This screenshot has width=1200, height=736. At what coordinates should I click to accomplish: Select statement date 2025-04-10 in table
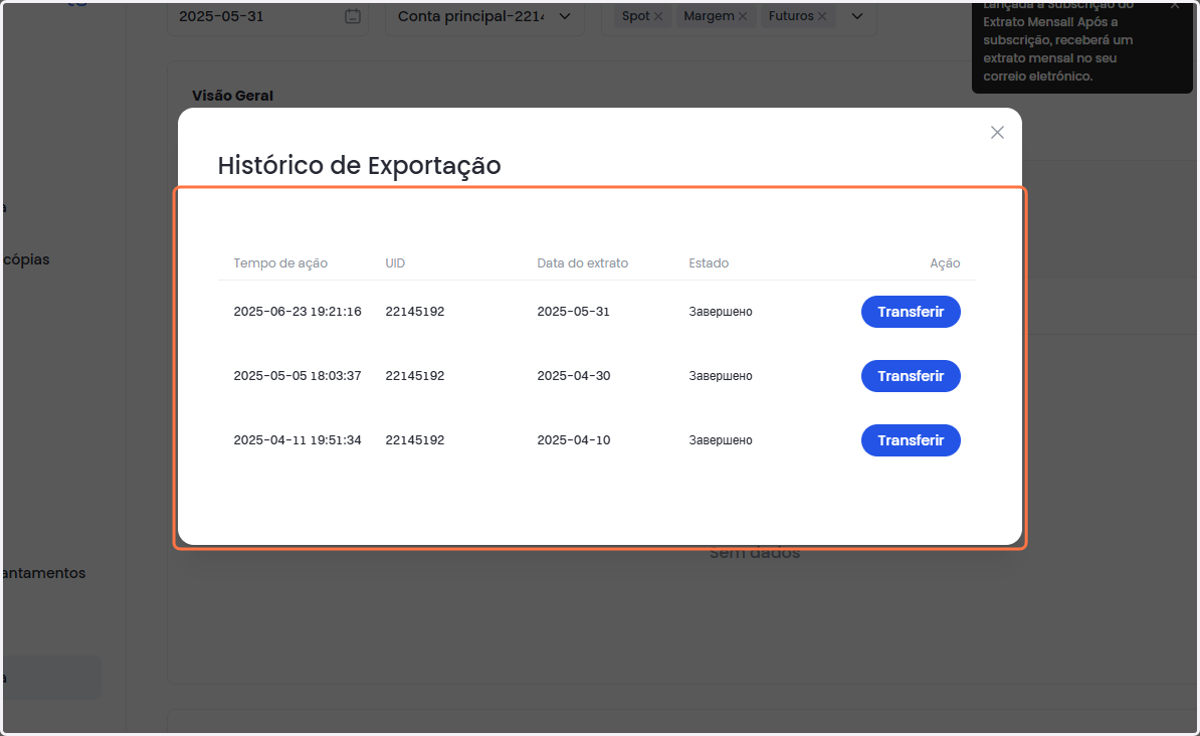click(x=574, y=440)
